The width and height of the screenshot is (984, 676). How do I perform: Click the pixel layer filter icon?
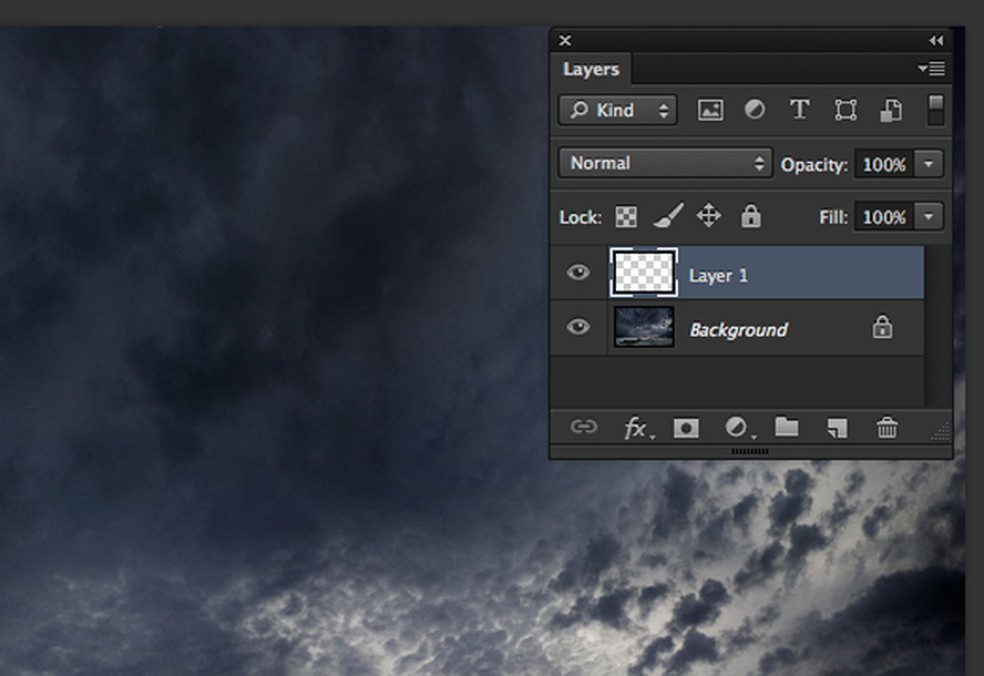[x=710, y=110]
